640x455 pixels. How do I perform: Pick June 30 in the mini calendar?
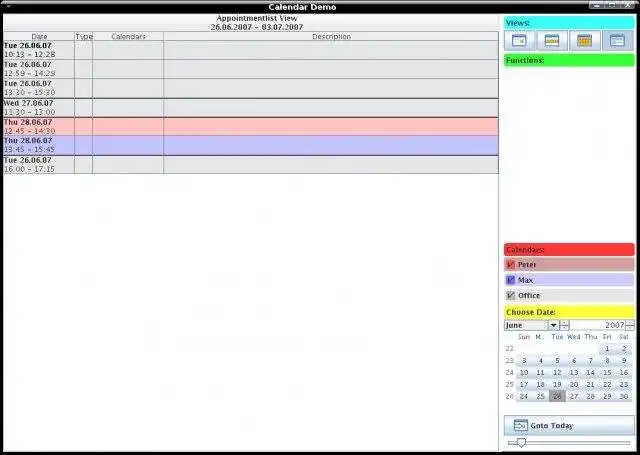(x=624, y=396)
